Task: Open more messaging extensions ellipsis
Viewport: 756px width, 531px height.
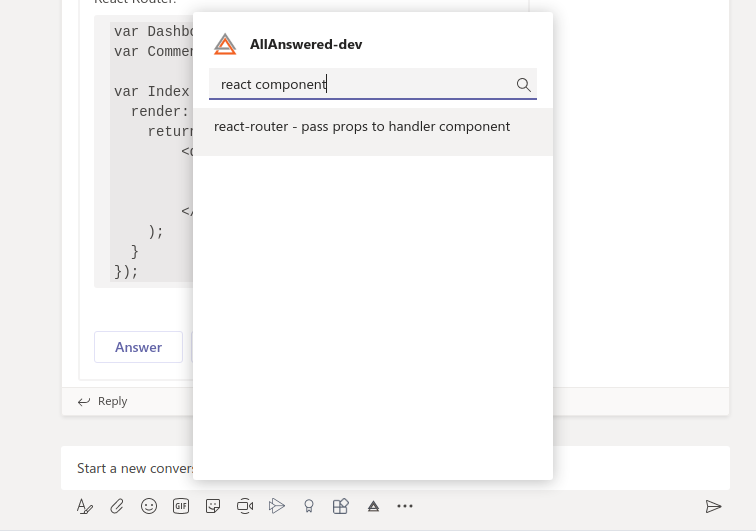Action: [405, 506]
